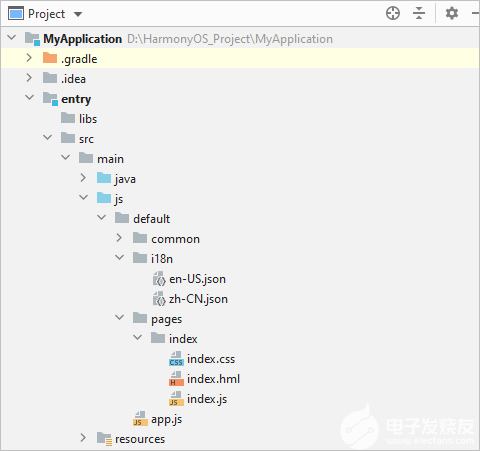Expand the java folder chevron
Screen dimensions: 480x451
pyautogui.click(x=83, y=178)
